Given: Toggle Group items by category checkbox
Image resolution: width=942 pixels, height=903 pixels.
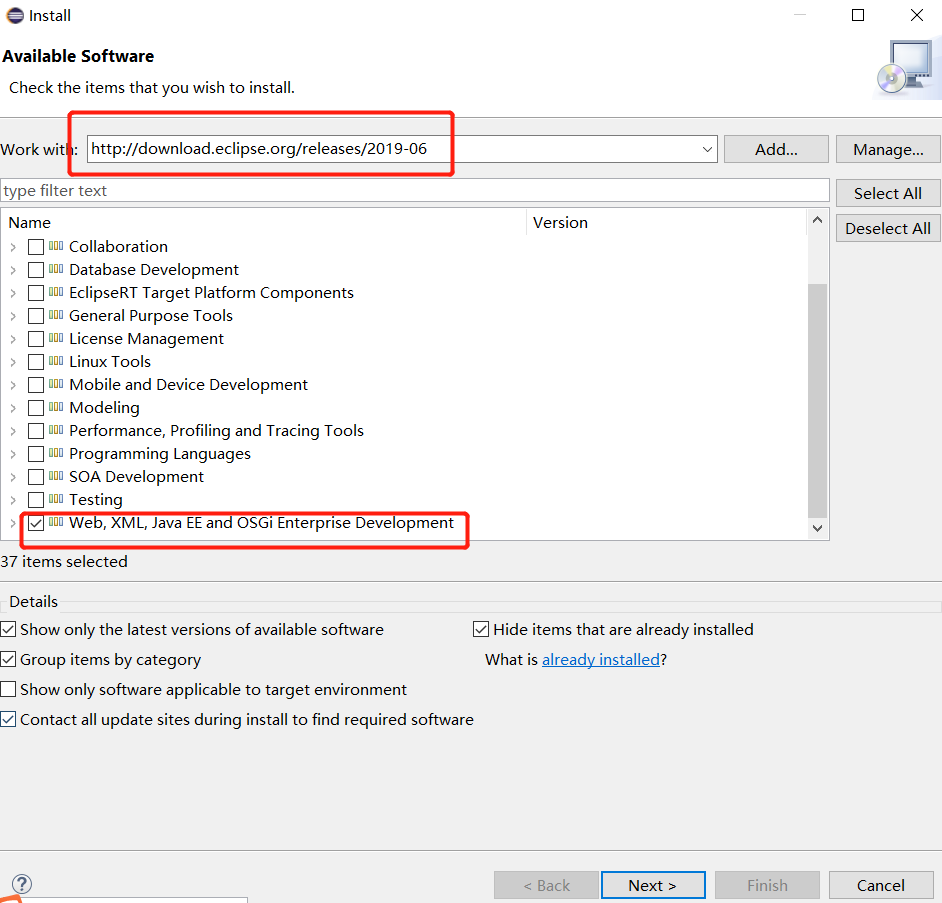Looking at the screenshot, I should click(8, 659).
